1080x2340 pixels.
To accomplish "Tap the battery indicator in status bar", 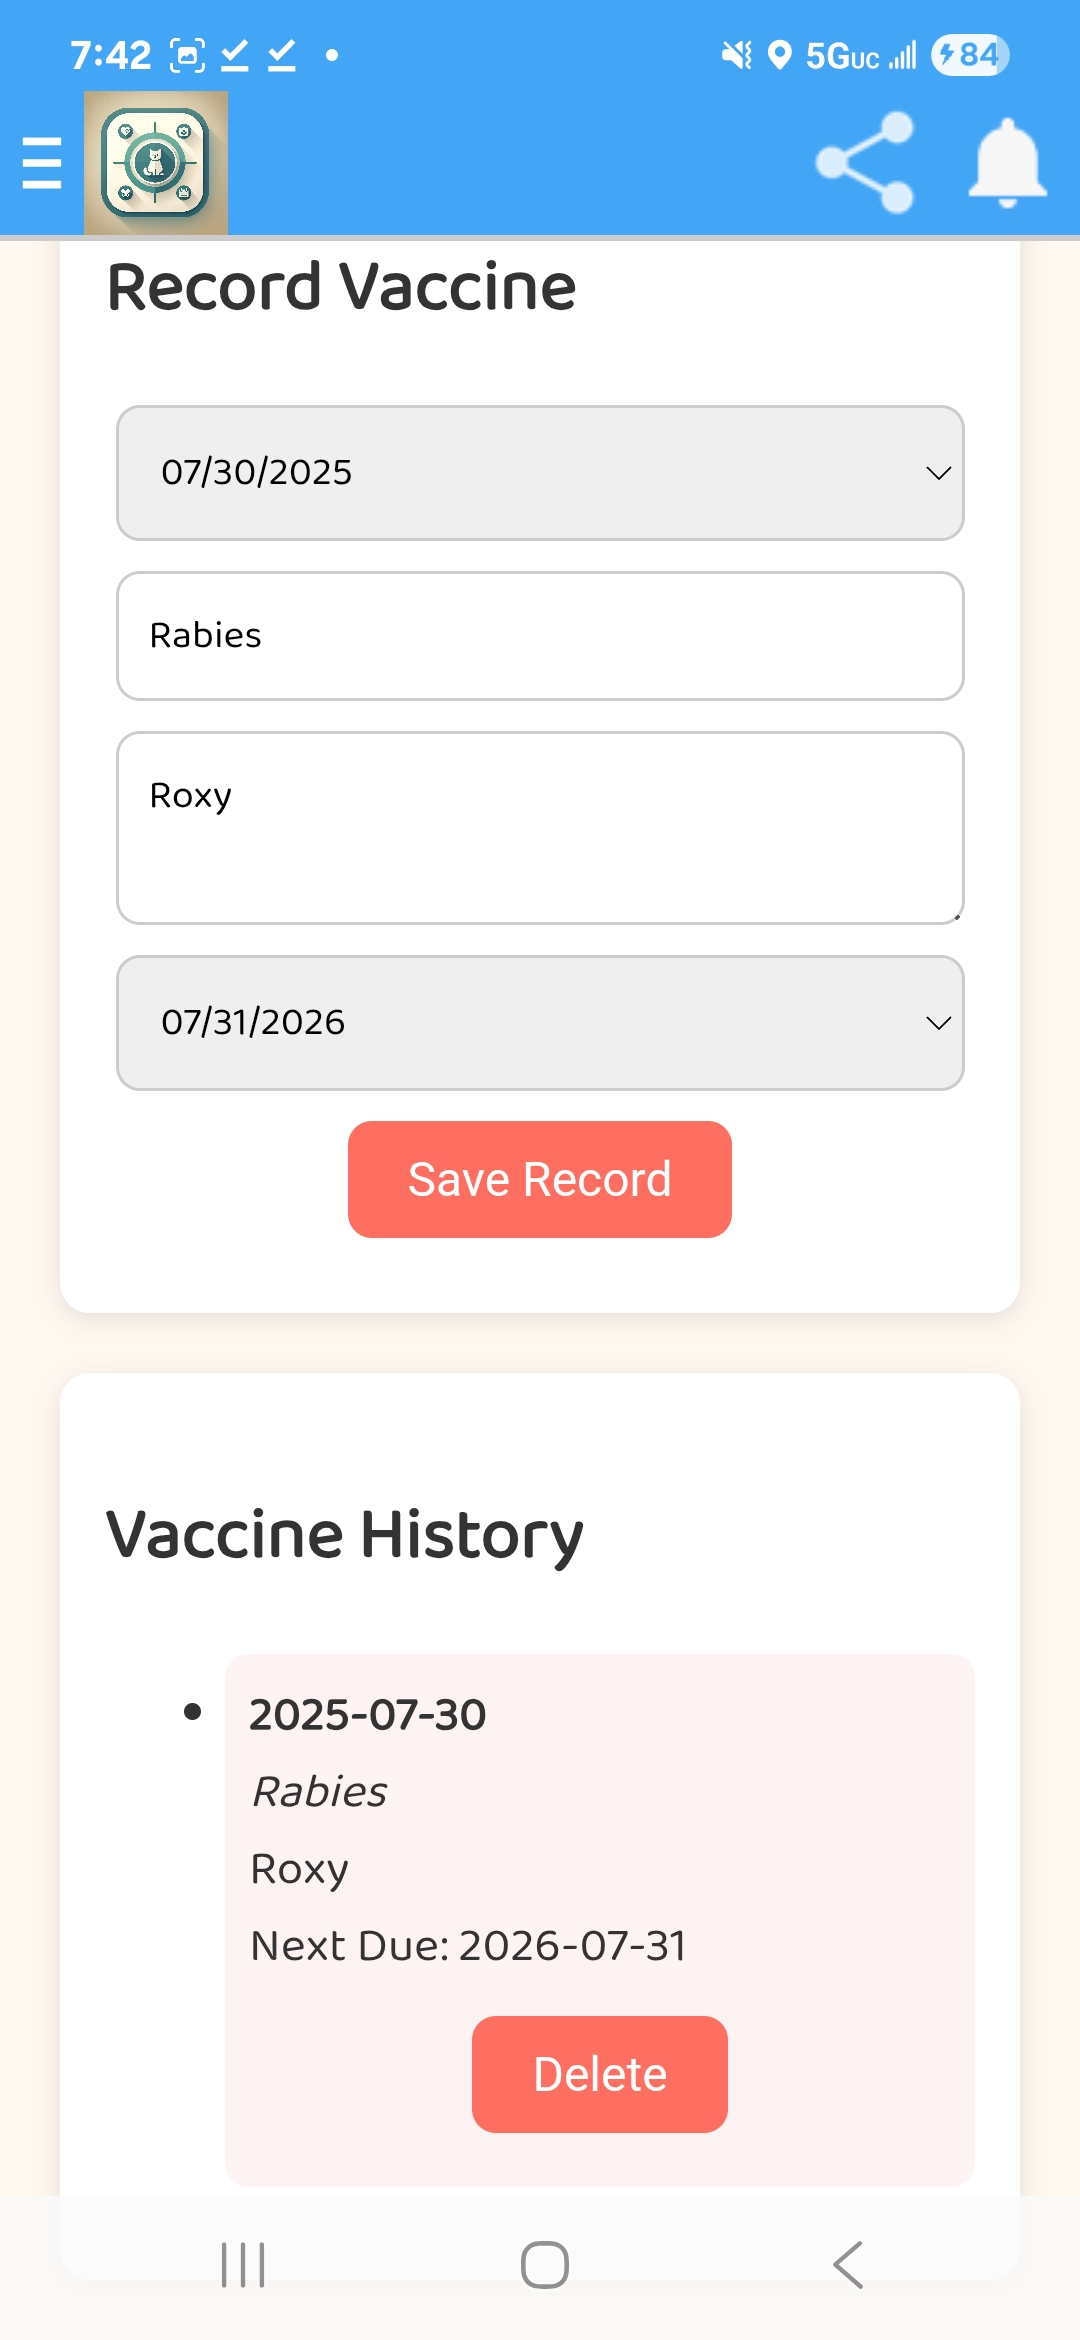I will point(969,55).
